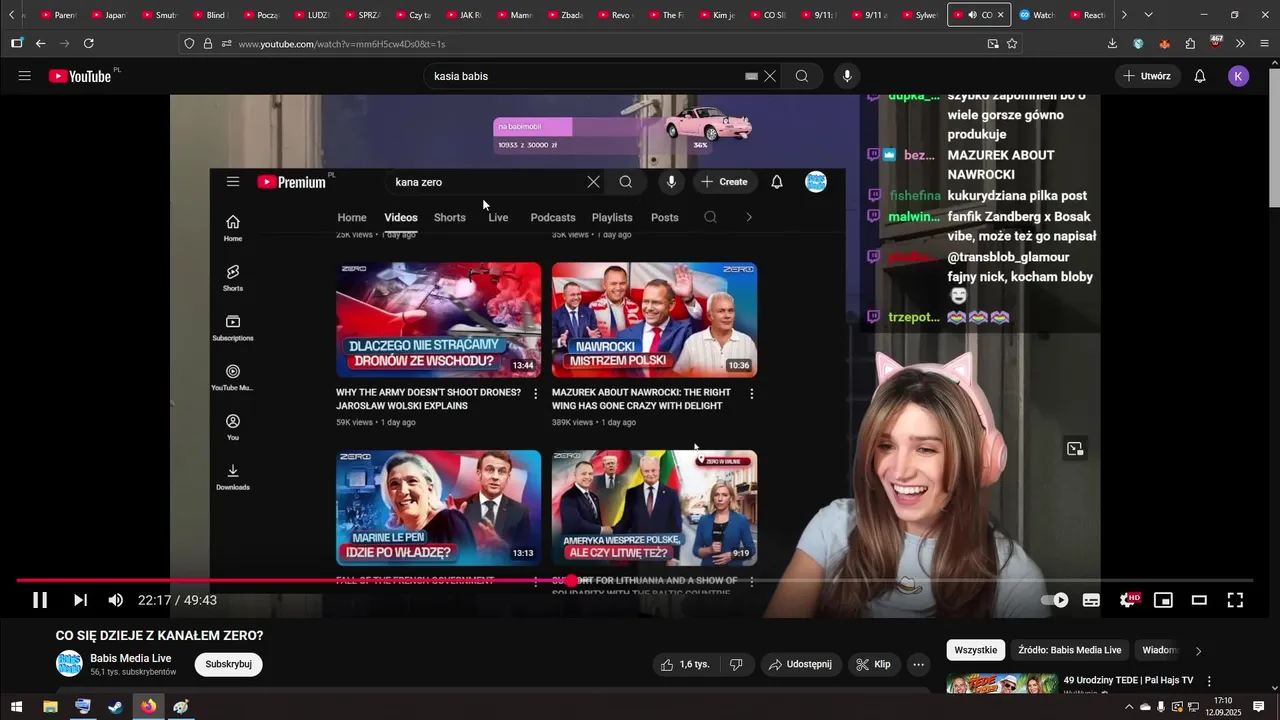Expand toolbar overflow (double chevron)
Viewport: 1280px width, 720px height.
point(1240,44)
